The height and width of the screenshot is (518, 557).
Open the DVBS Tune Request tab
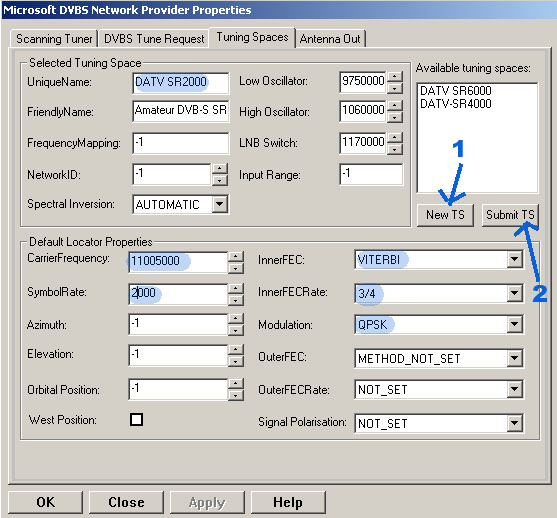point(154,38)
